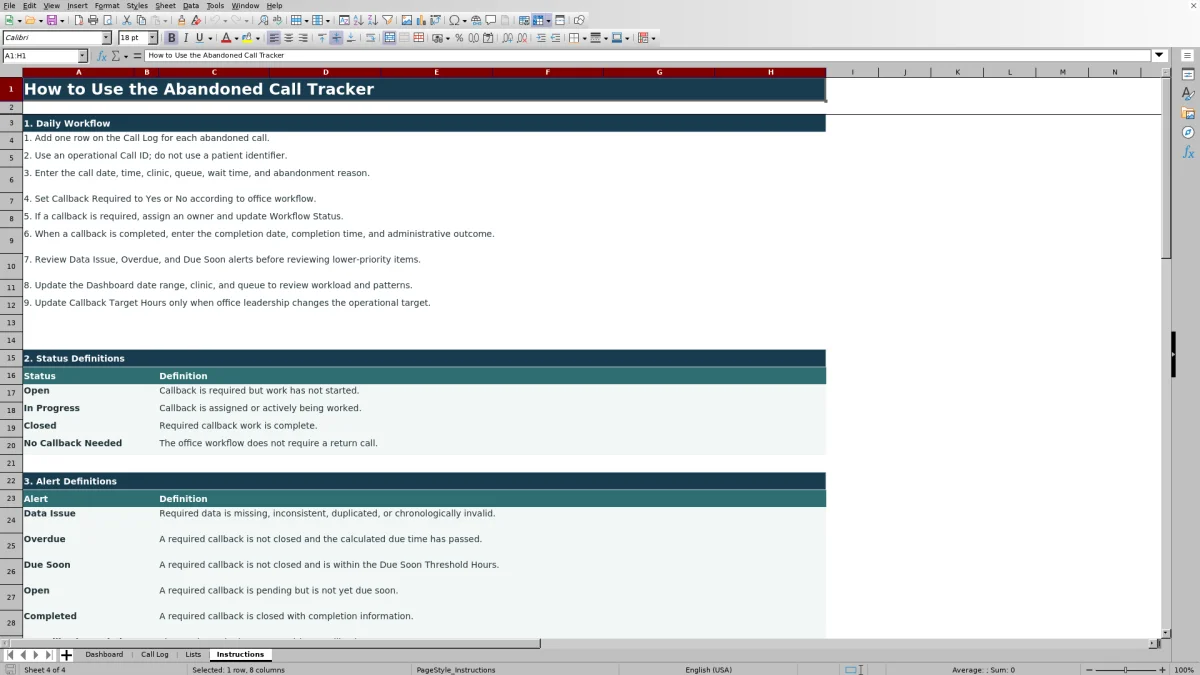
Task: Click the Function Wizard fx icon
Action: pos(102,56)
